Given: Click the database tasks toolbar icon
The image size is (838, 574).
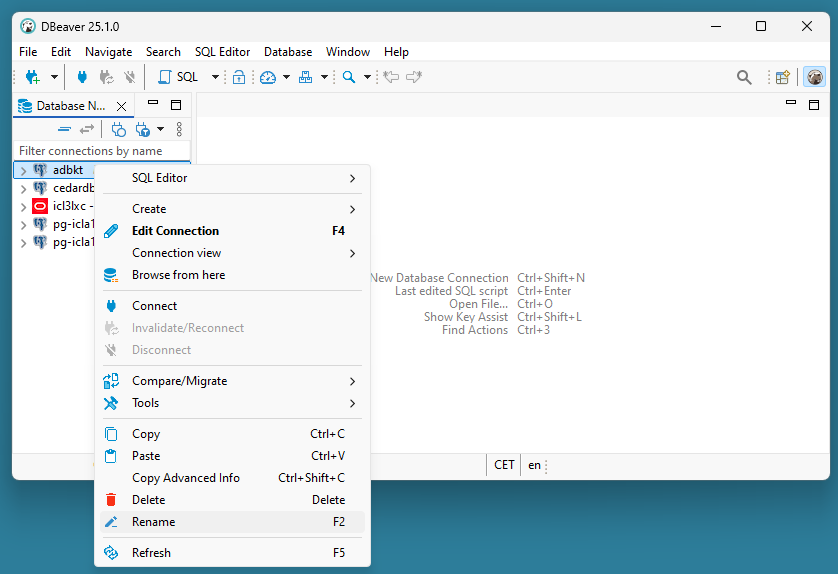Looking at the screenshot, I should point(306,77).
